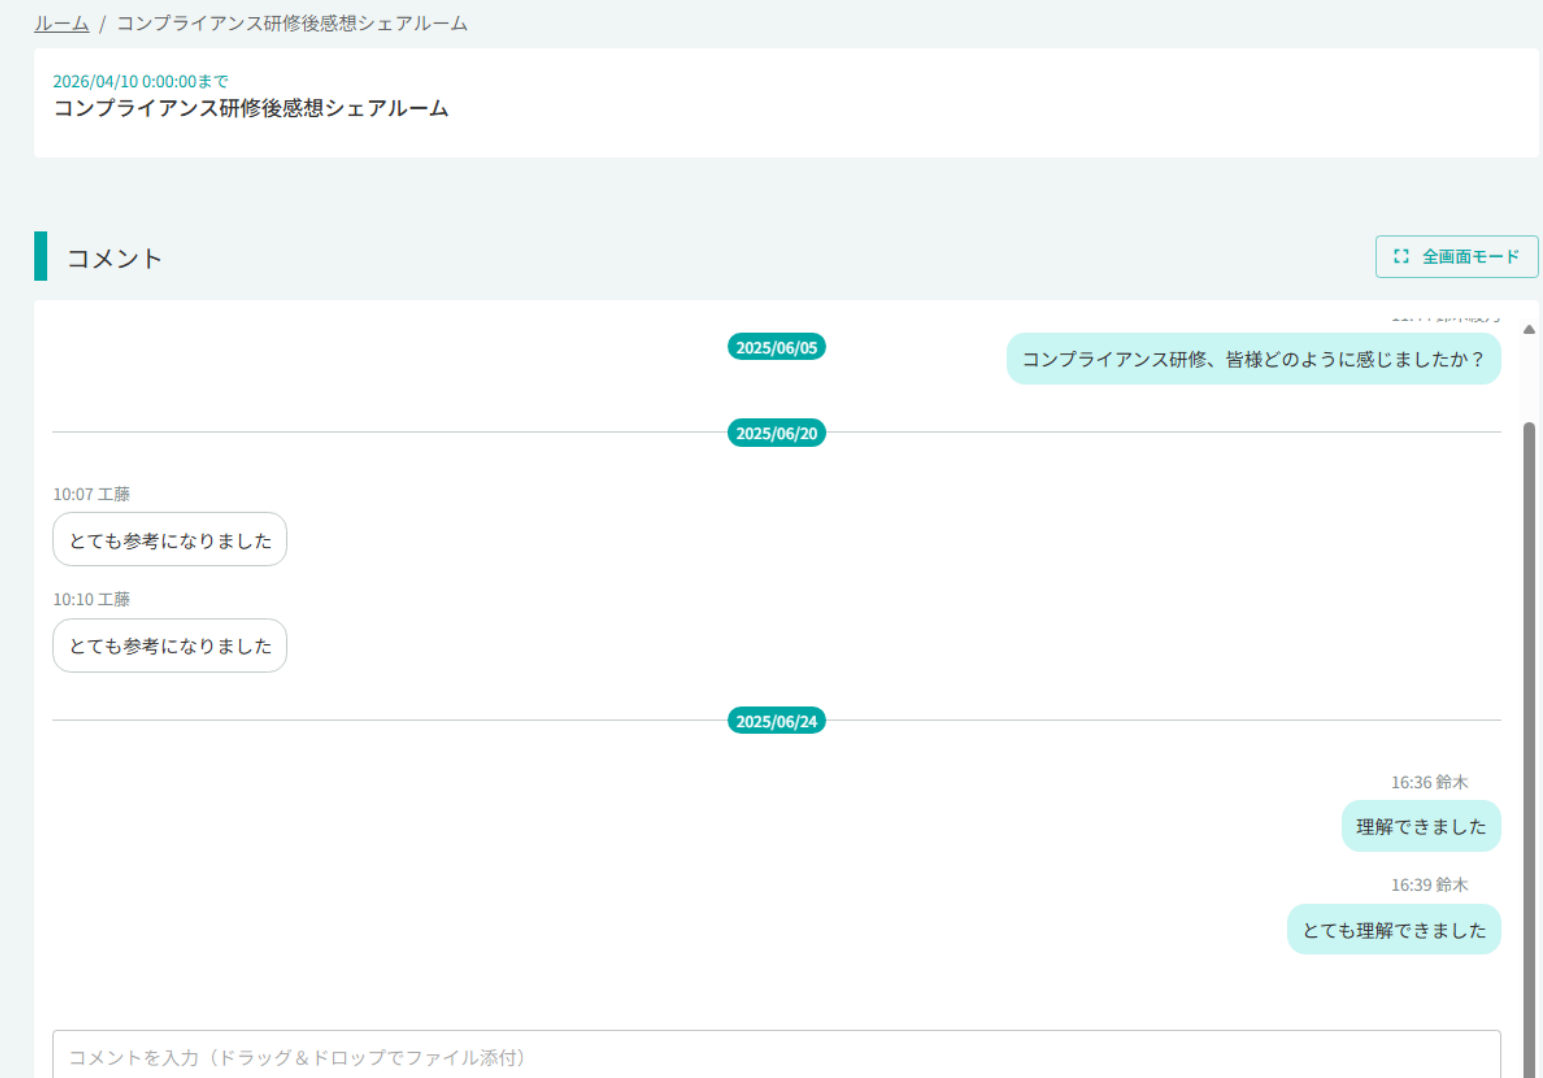Click the fullscreen icon in 全画面モード button
The width and height of the screenshot is (1543, 1078).
coord(1401,257)
